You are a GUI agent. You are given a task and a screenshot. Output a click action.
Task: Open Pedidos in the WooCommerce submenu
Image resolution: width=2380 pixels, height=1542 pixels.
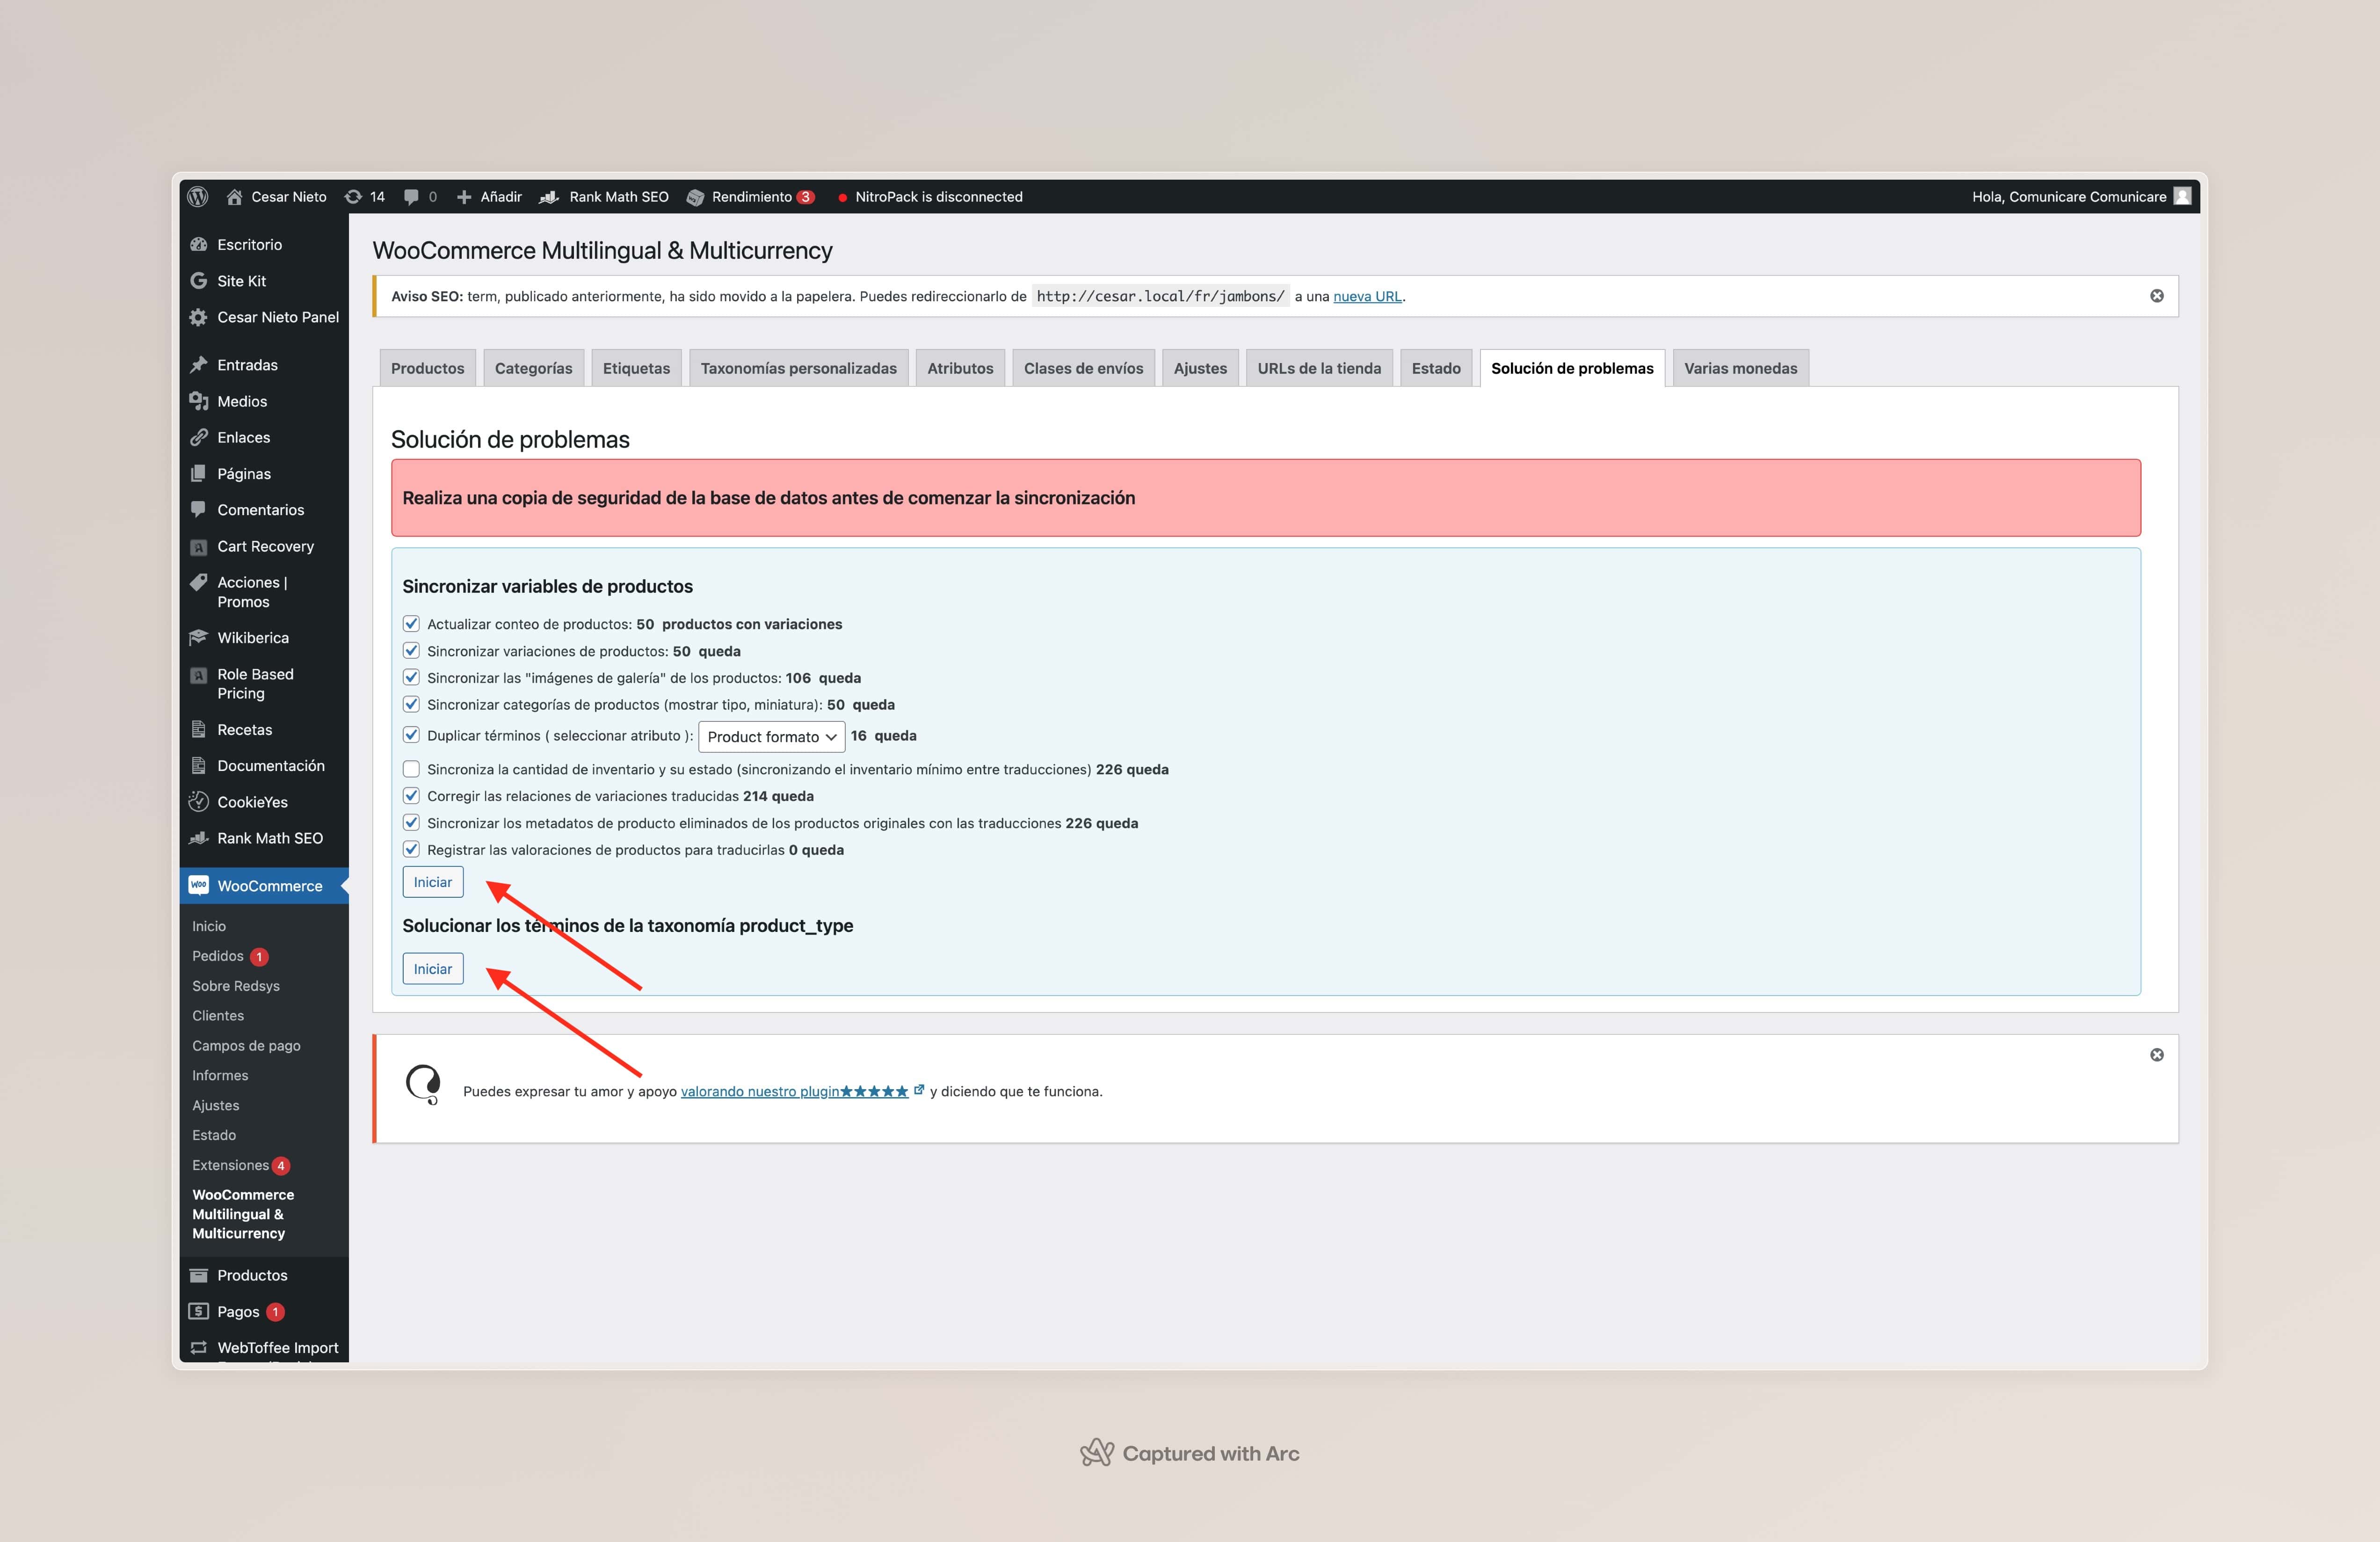pyautogui.click(x=218, y=956)
